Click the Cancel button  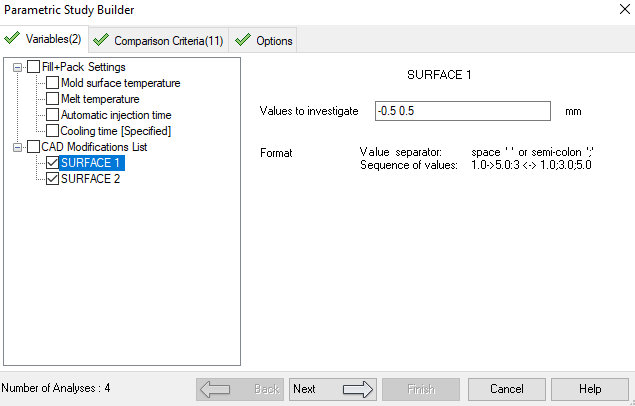coord(505,389)
